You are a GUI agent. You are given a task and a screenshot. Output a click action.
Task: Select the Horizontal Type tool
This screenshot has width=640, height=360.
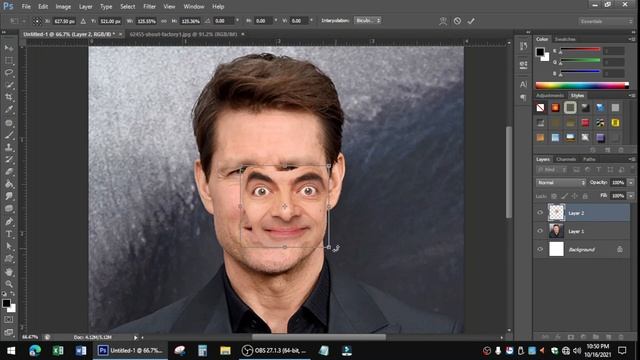(x=9, y=234)
